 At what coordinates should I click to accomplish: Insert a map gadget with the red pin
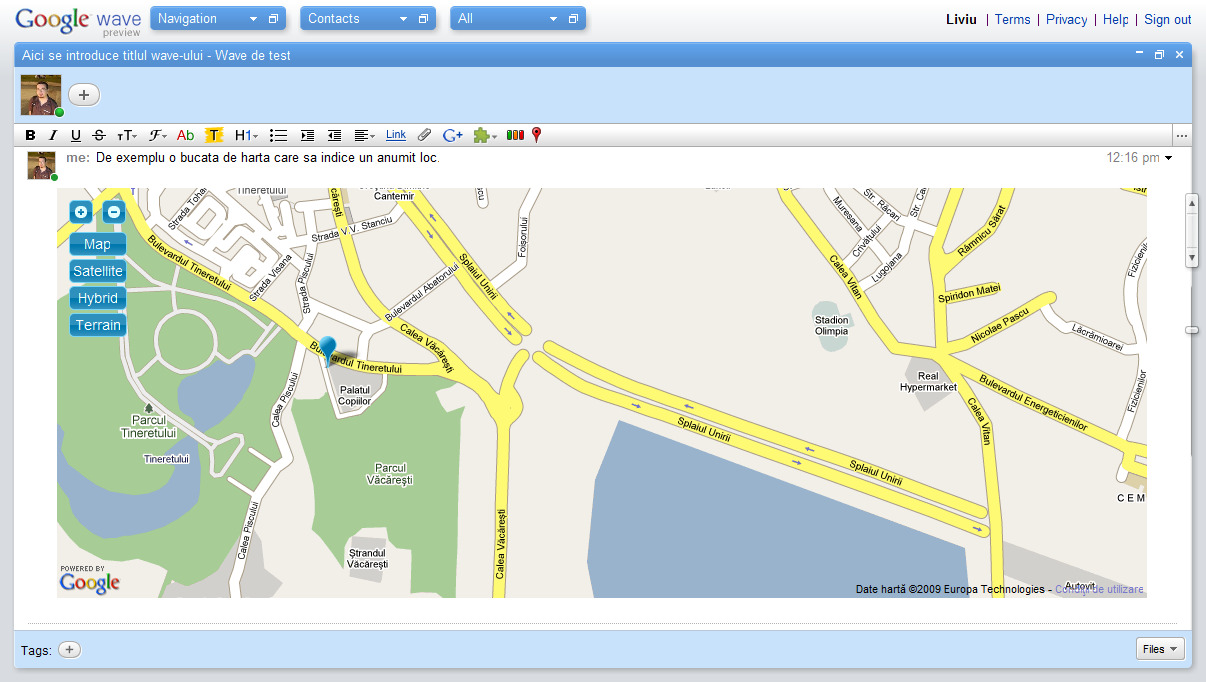tap(537, 135)
